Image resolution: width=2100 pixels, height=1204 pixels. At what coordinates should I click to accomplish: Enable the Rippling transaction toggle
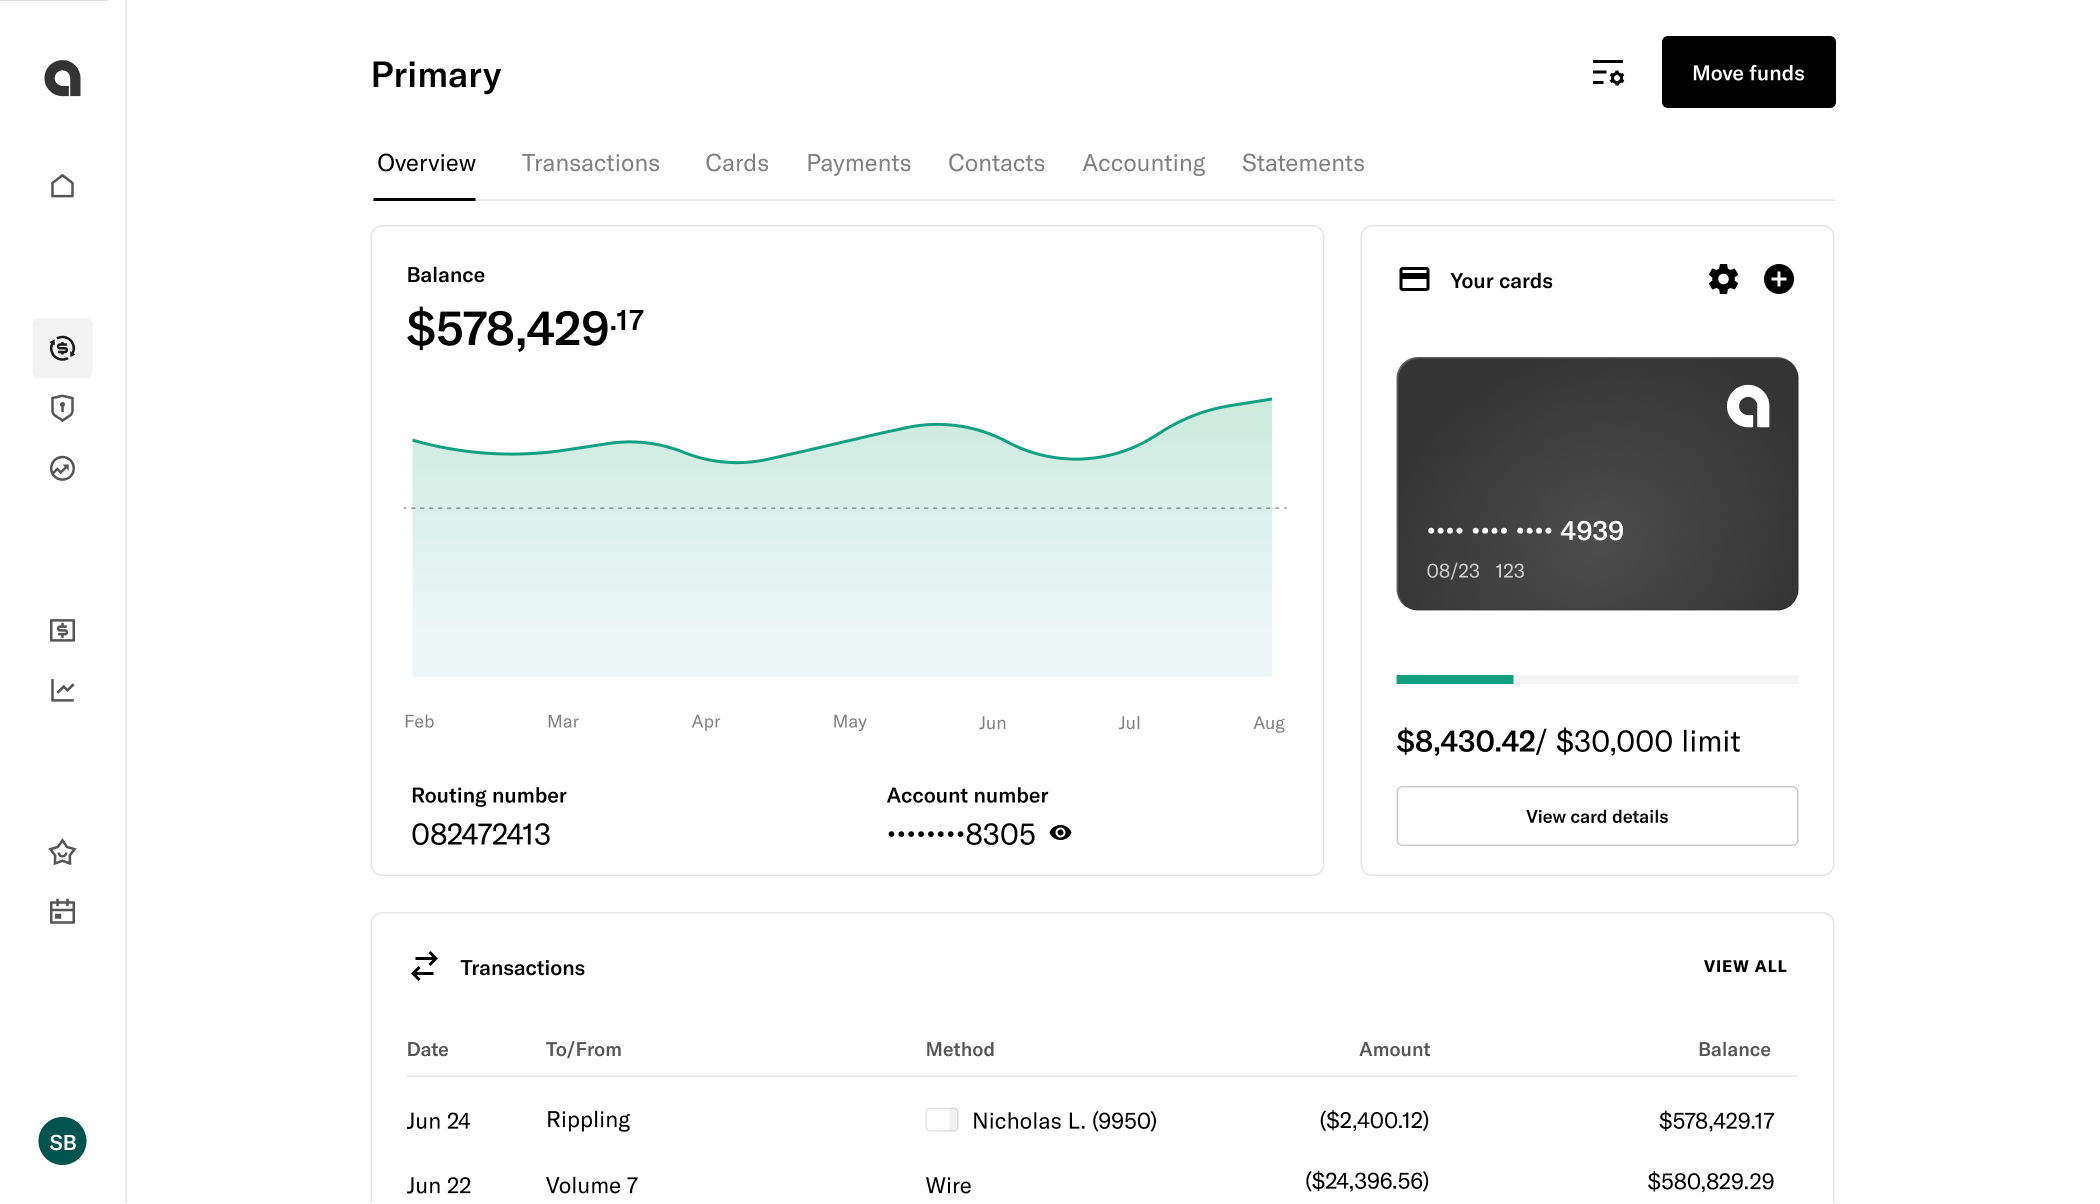[940, 1119]
